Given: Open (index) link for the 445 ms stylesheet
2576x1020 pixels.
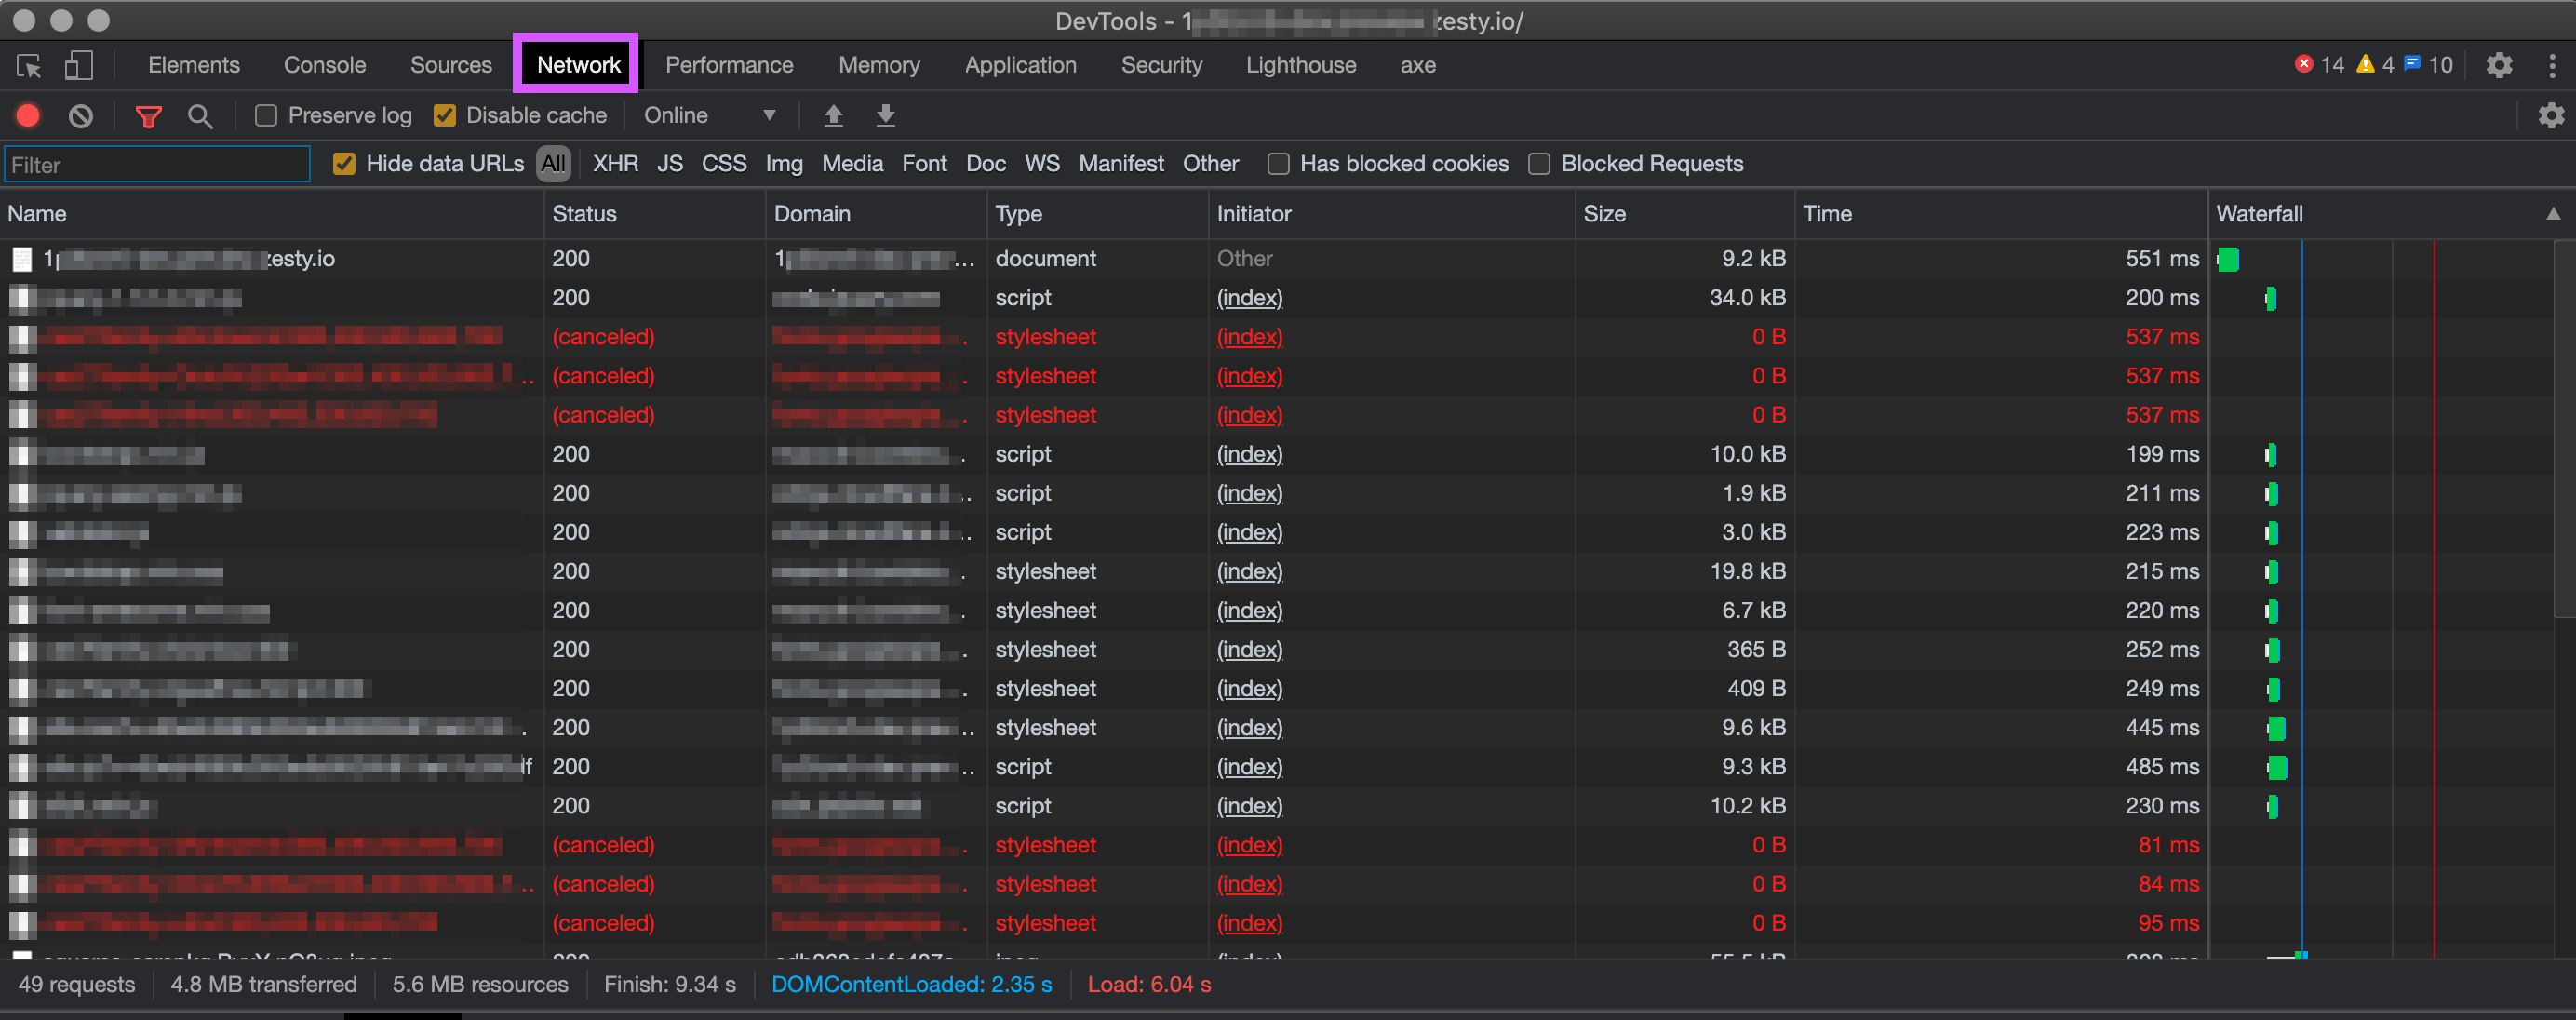Looking at the screenshot, I should [x=1249, y=728].
